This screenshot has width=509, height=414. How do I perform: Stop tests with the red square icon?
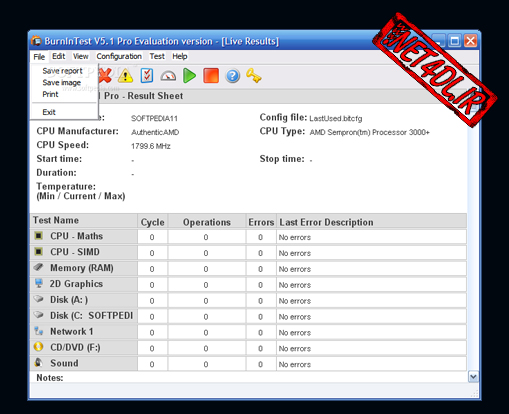coord(211,76)
